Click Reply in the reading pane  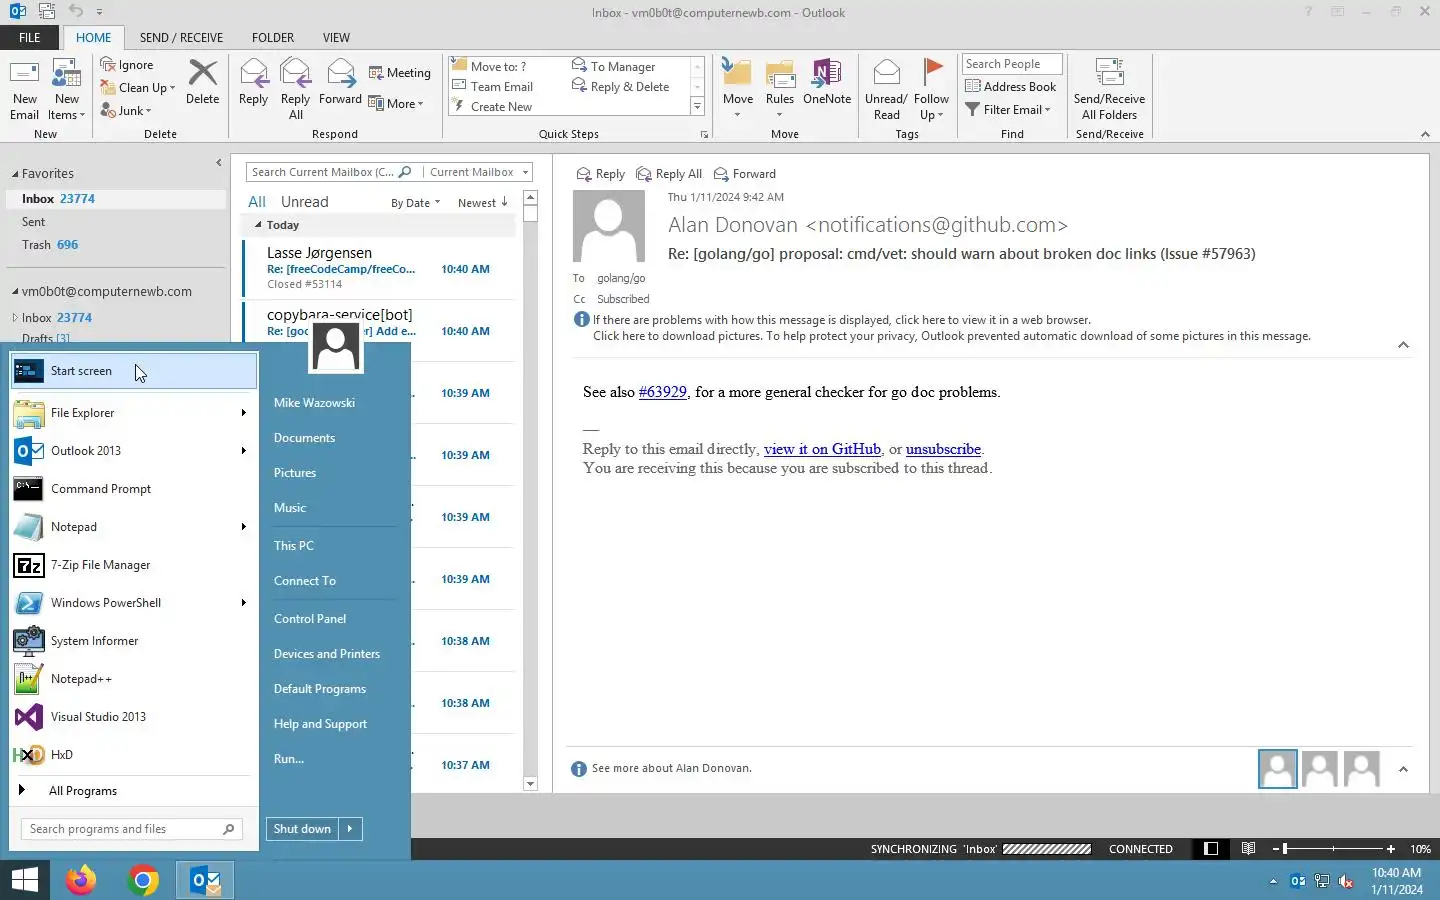601,174
